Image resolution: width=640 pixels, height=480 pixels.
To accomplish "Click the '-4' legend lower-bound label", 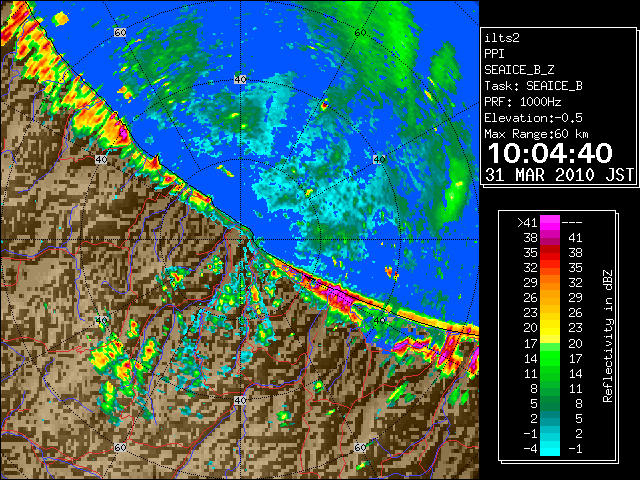I will pyautogui.click(x=530, y=449).
